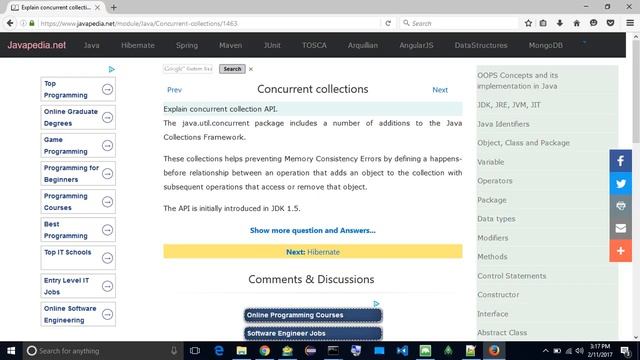Open Google Chrome from the taskbar
This screenshot has height=360, width=640.
pyautogui.click(x=264, y=351)
